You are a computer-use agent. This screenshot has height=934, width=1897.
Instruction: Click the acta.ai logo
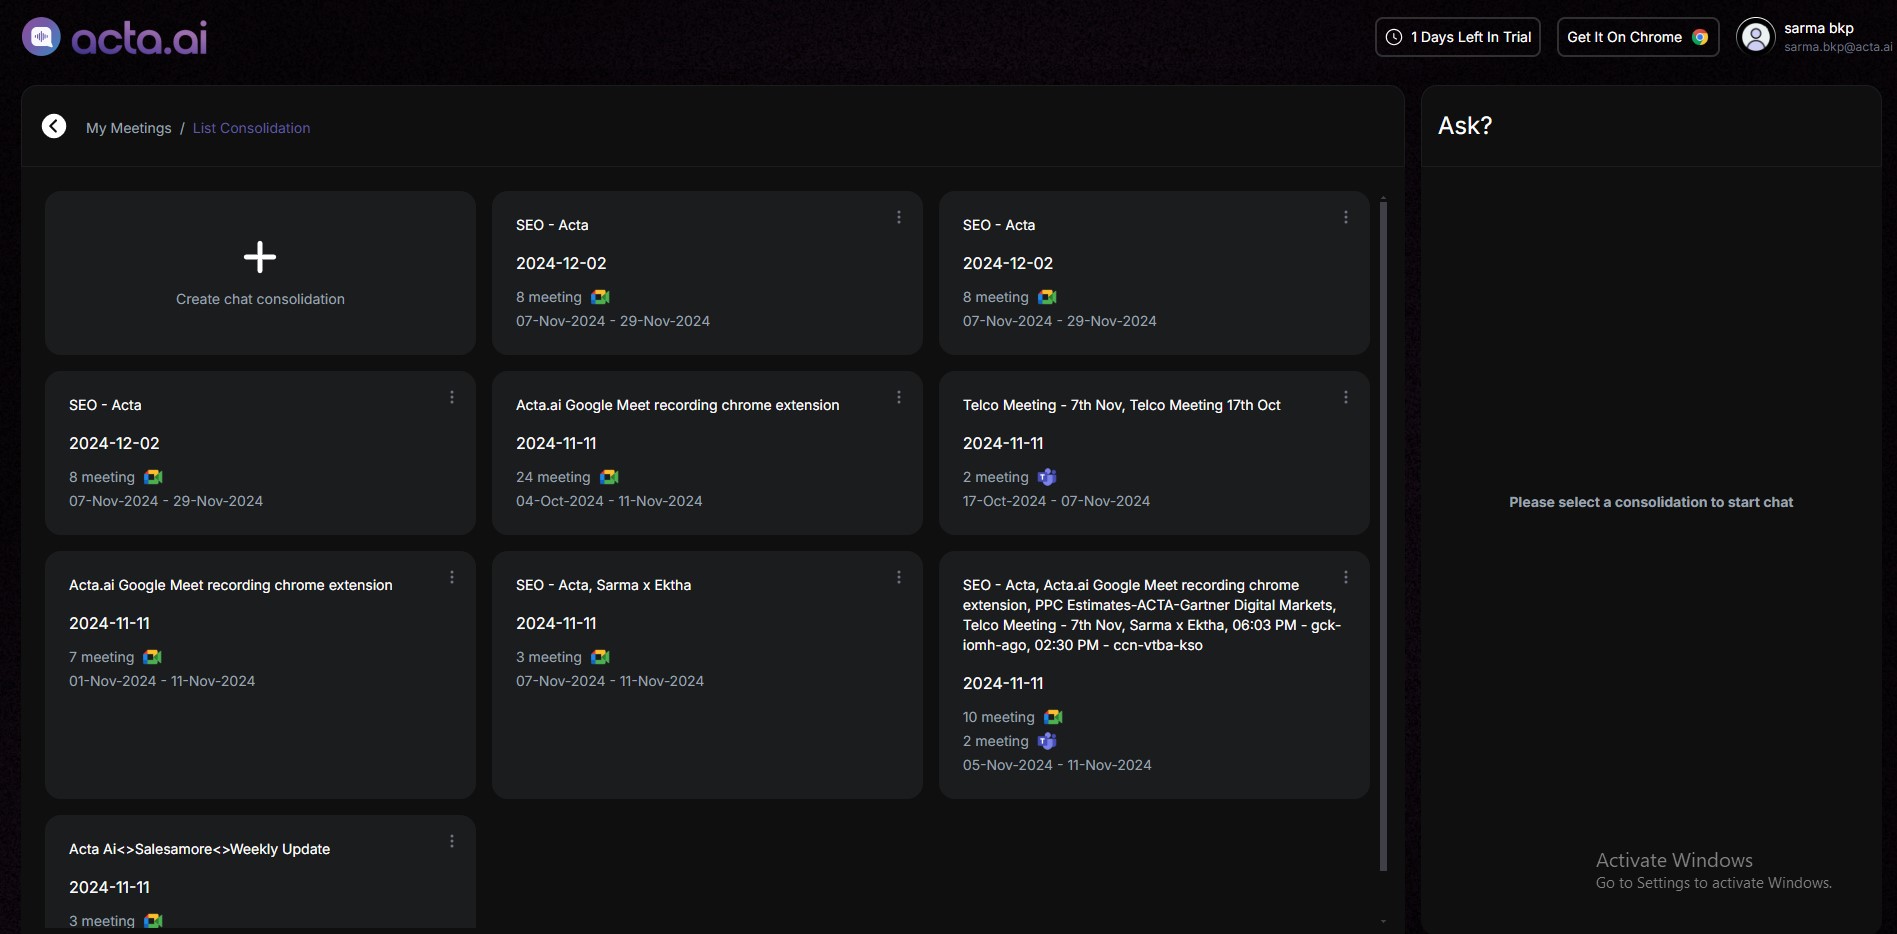coord(115,37)
